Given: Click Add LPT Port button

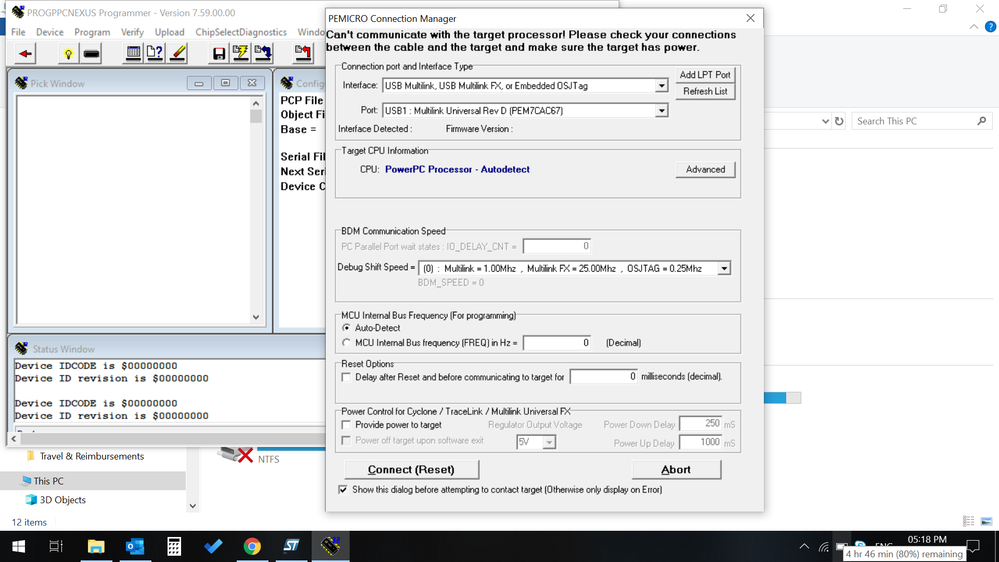Looking at the screenshot, I should tap(705, 75).
